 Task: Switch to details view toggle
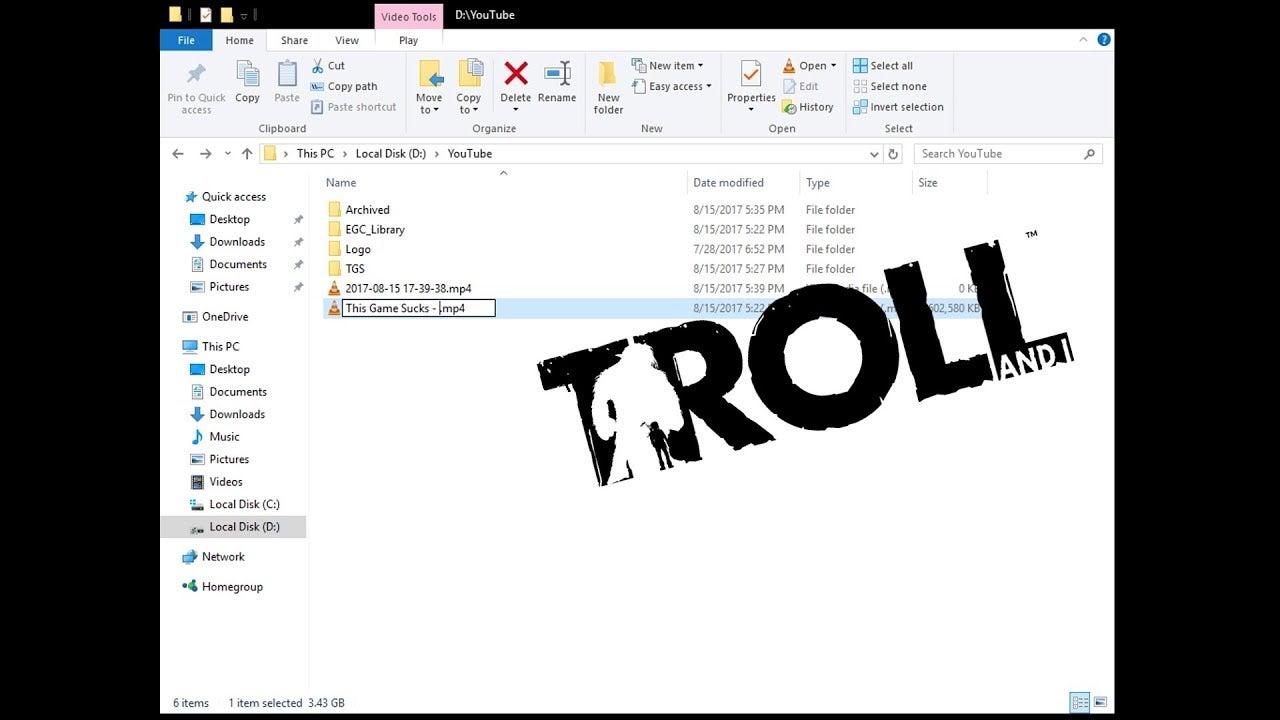(x=1079, y=702)
